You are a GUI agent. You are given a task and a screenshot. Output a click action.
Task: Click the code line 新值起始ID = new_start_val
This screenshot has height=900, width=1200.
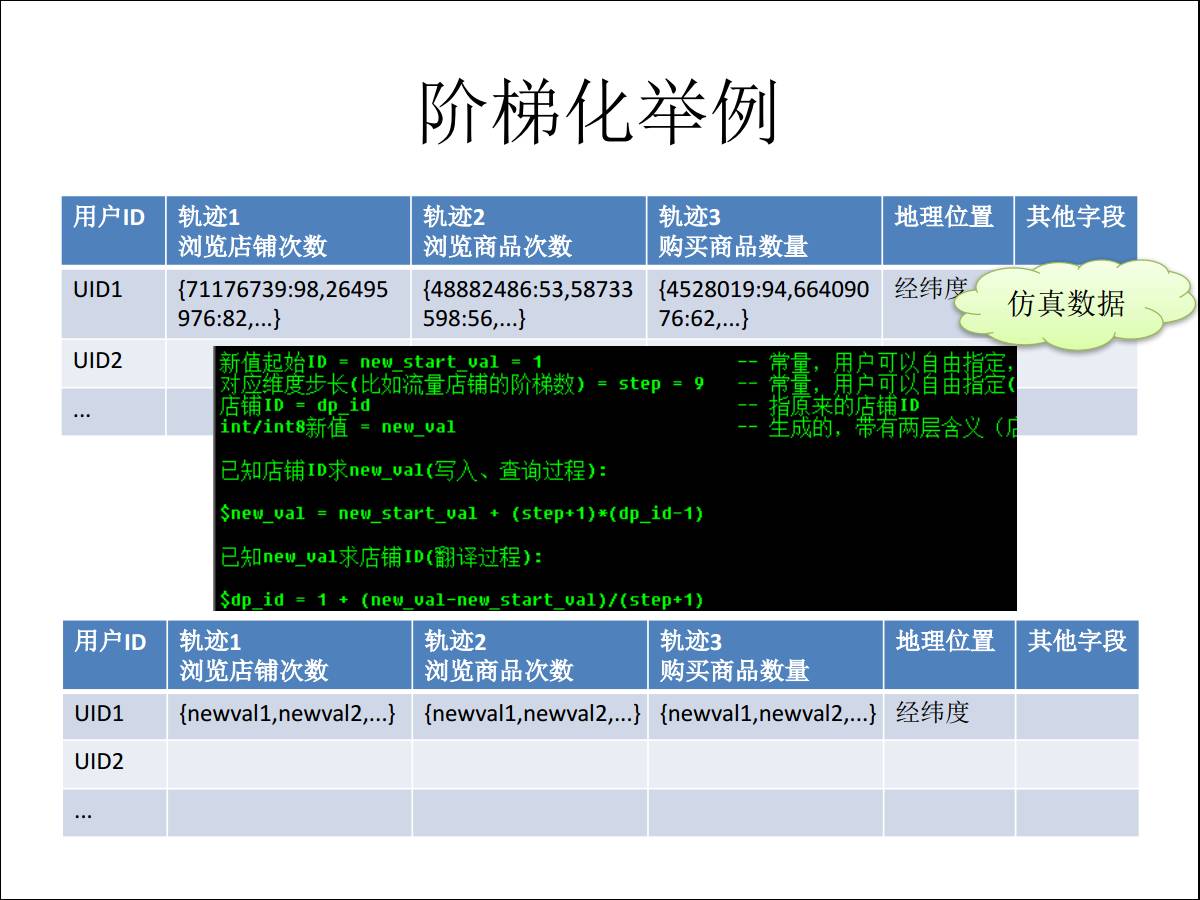(x=380, y=361)
